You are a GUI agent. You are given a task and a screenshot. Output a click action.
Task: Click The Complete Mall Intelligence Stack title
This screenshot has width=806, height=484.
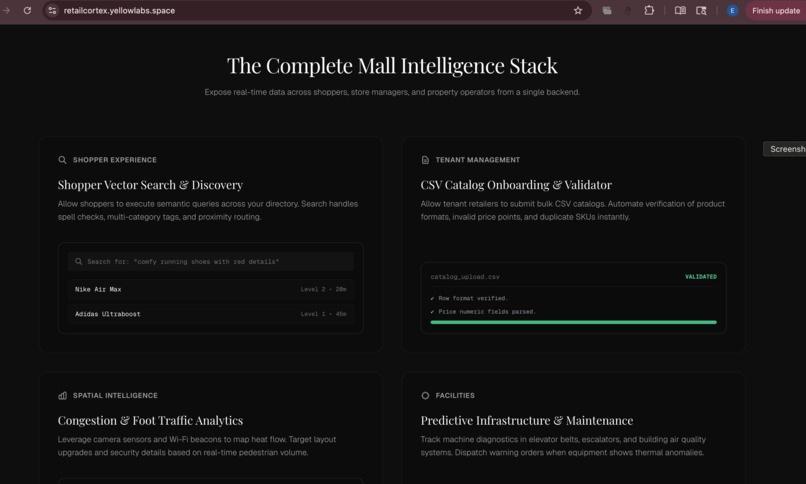392,66
